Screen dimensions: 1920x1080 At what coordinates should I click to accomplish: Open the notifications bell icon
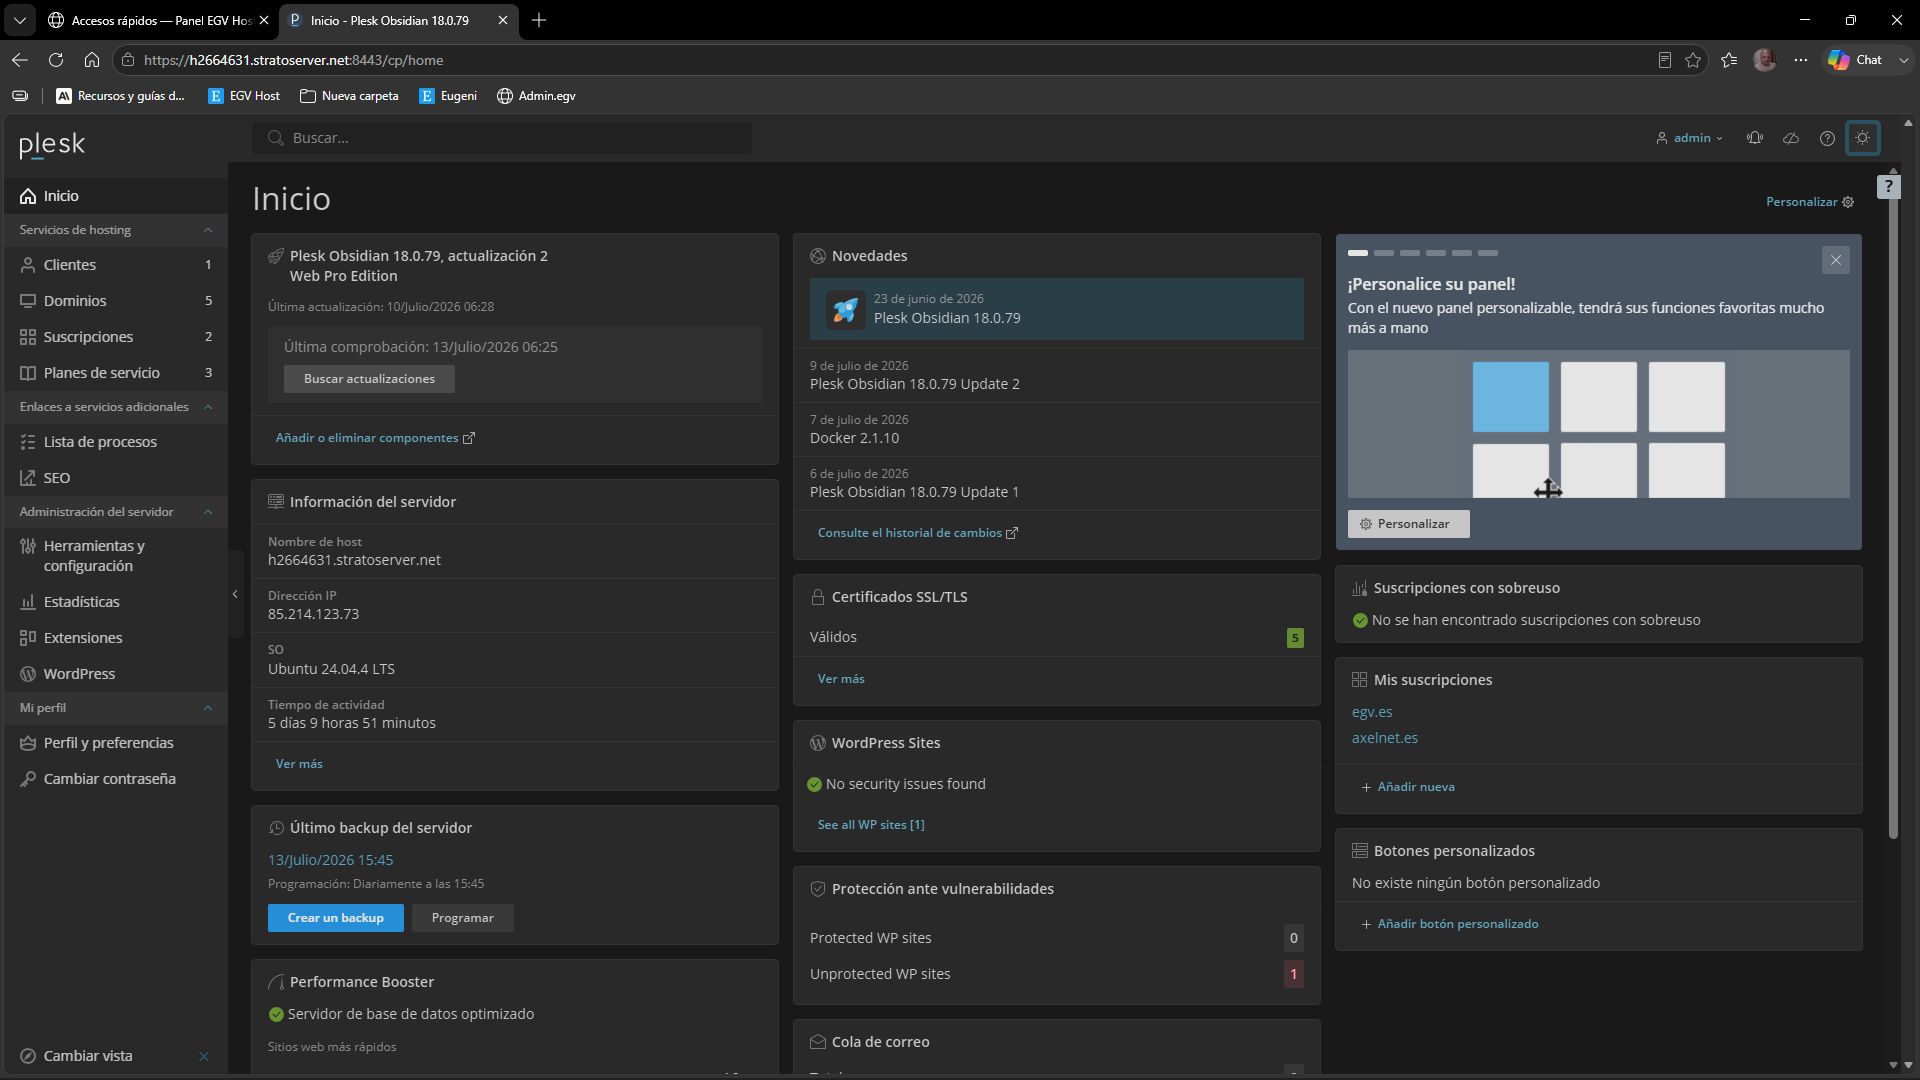coord(1755,138)
